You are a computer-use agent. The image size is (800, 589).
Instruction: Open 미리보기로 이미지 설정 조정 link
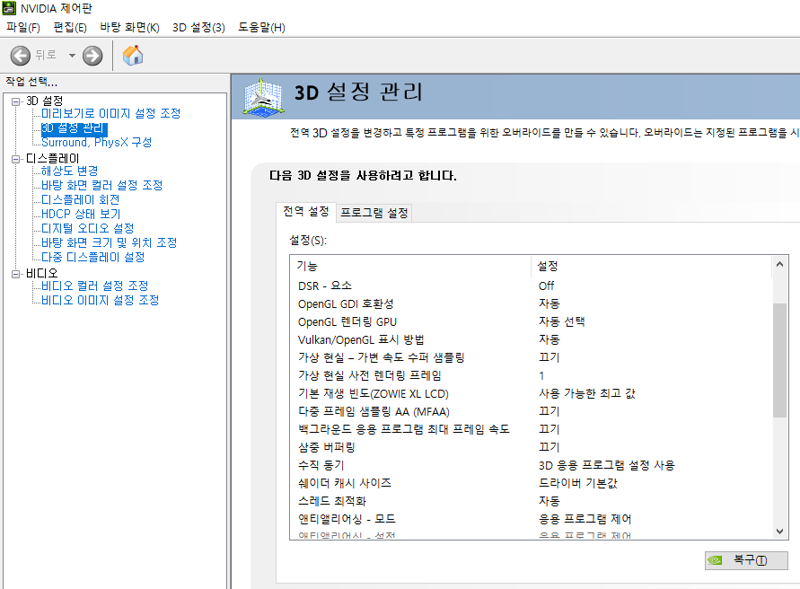[x=111, y=113]
